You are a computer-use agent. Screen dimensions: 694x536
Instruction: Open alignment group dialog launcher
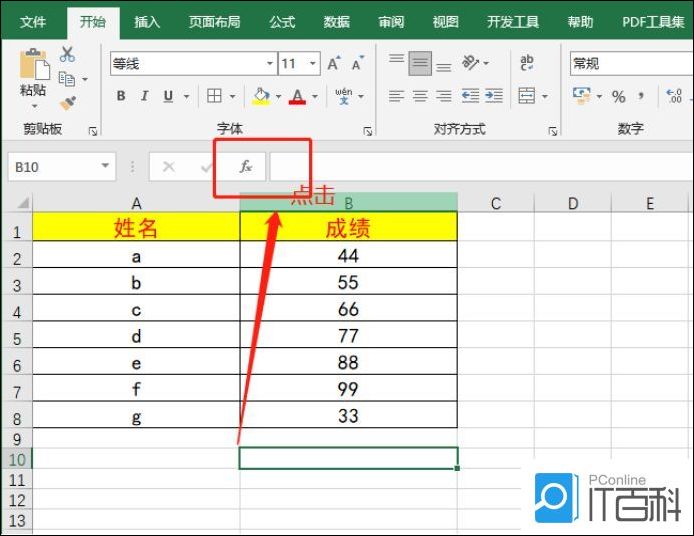tap(553, 131)
